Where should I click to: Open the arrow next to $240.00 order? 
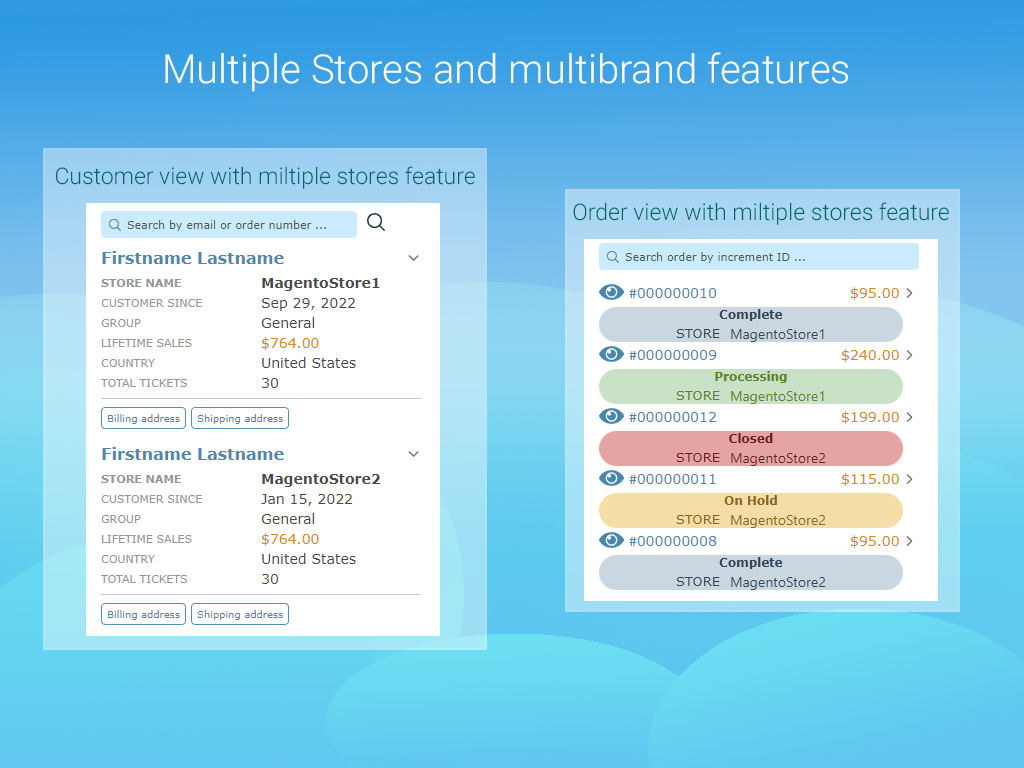[909, 356]
